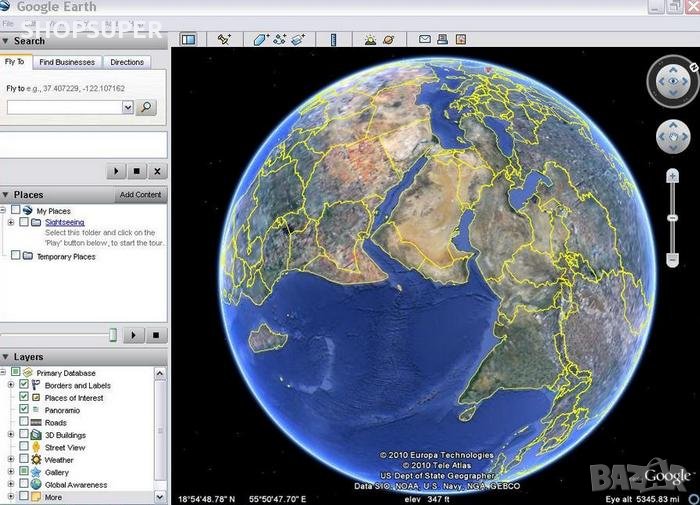Enable the Roads layer checkbox
Screen dimensions: 700x505
[24, 423]
